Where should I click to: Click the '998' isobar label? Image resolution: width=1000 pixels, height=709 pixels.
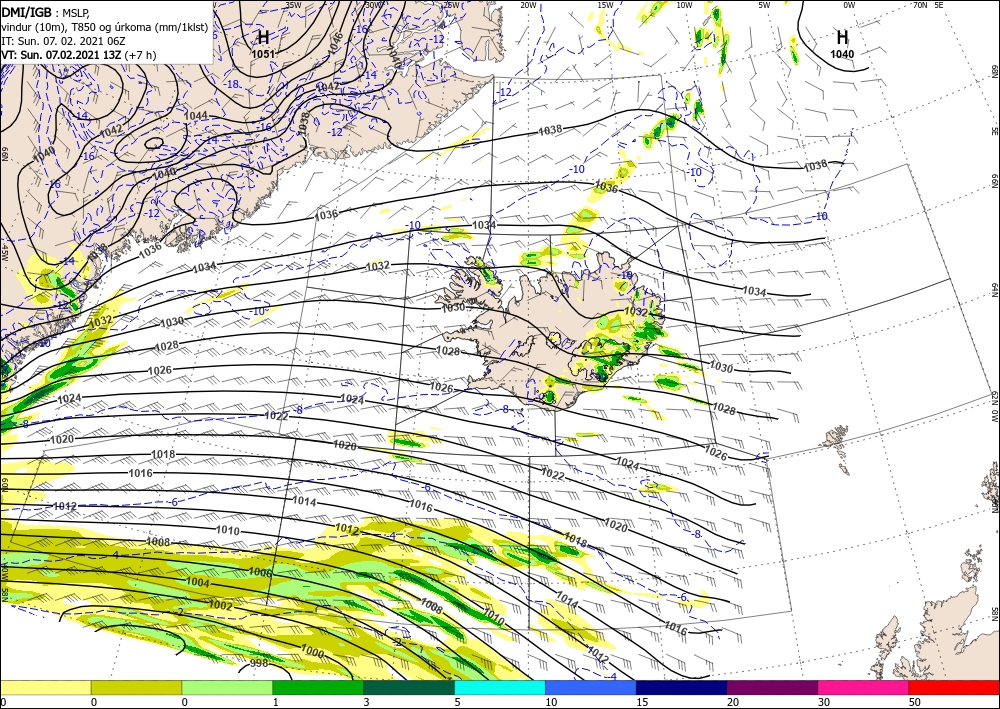[x=258, y=663]
